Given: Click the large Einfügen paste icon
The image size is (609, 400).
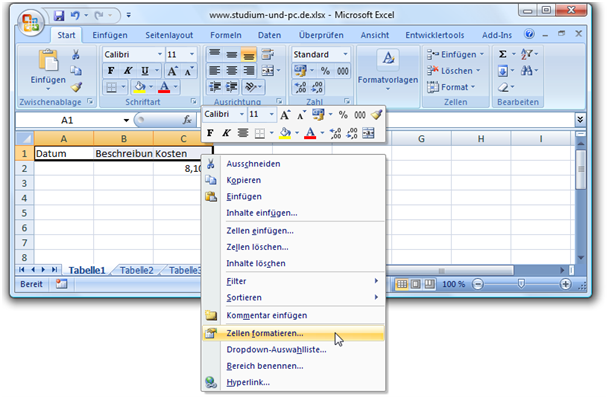Looking at the screenshot, I should point(49,61).
